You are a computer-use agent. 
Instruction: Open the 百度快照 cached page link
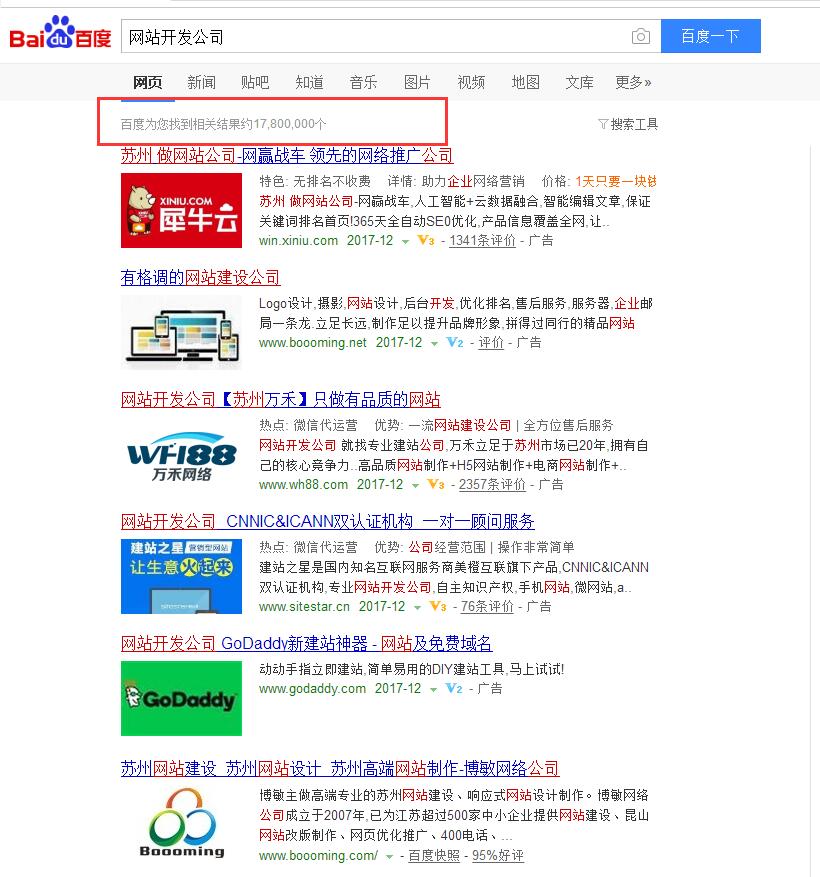pyautogui.click(x=435, y=857)
